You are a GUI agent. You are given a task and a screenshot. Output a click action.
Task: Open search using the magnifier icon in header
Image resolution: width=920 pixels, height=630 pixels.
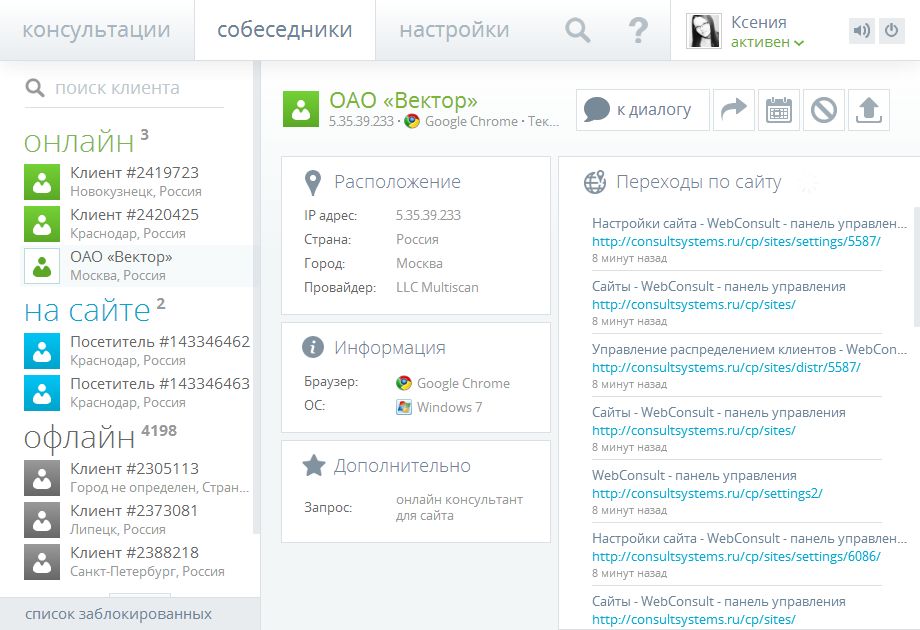pyautogui.click(x=576, y=30)
